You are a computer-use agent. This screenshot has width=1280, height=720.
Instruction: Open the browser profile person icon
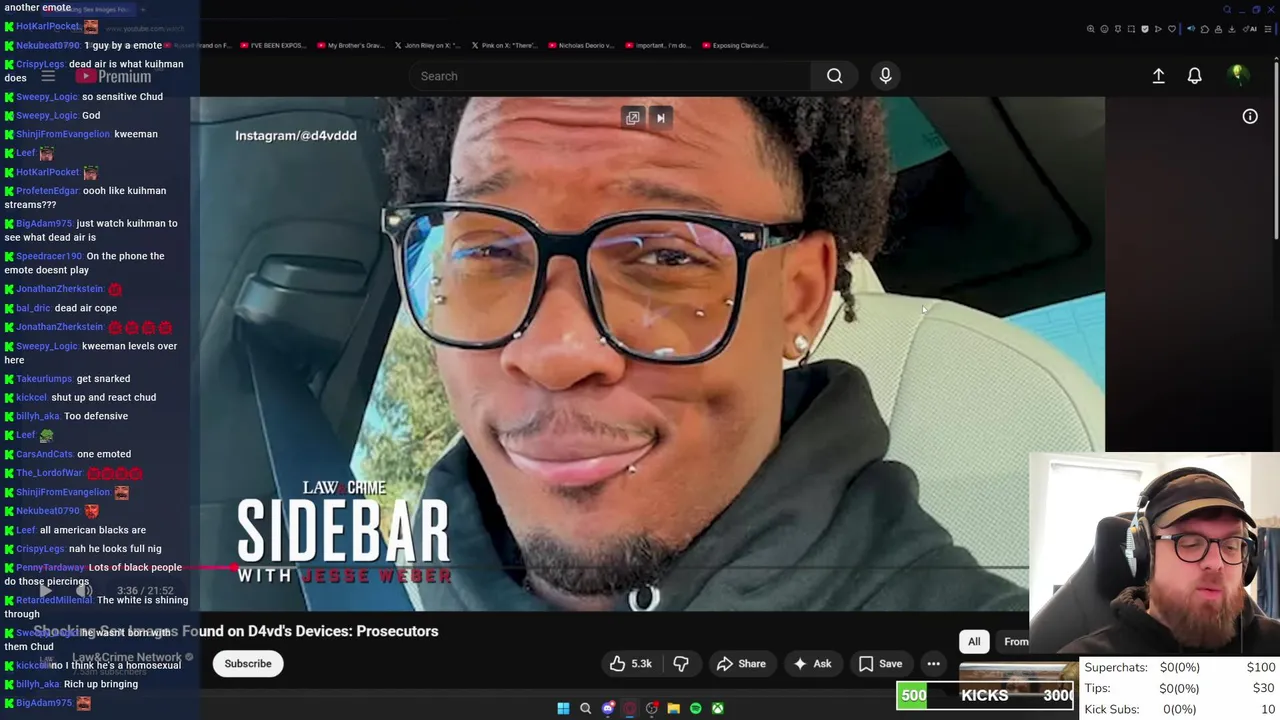[x=1218, y=29]
